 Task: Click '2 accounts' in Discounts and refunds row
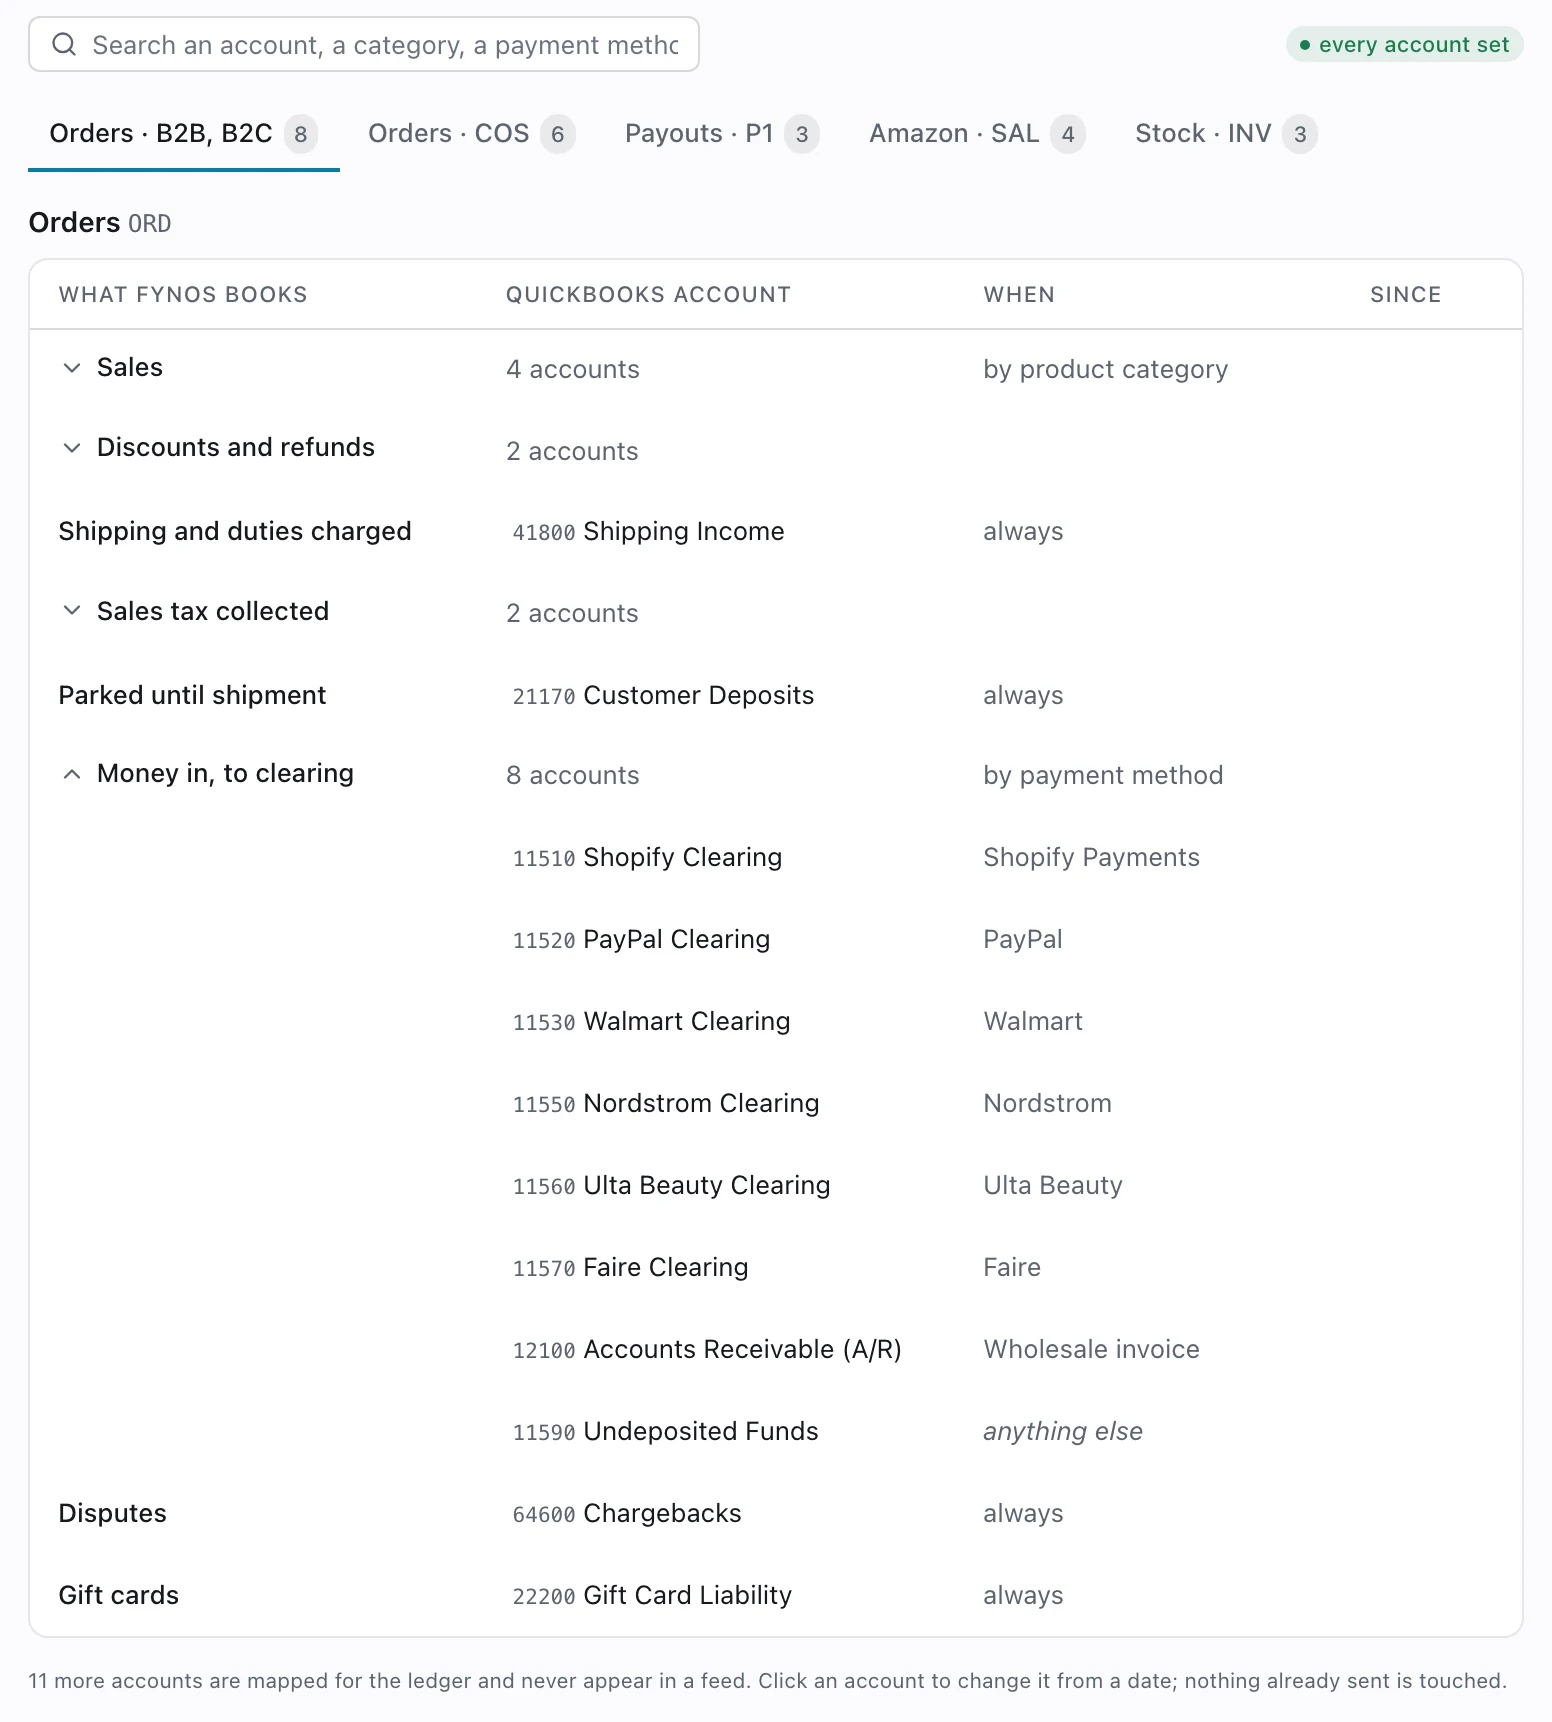[572, 451]
